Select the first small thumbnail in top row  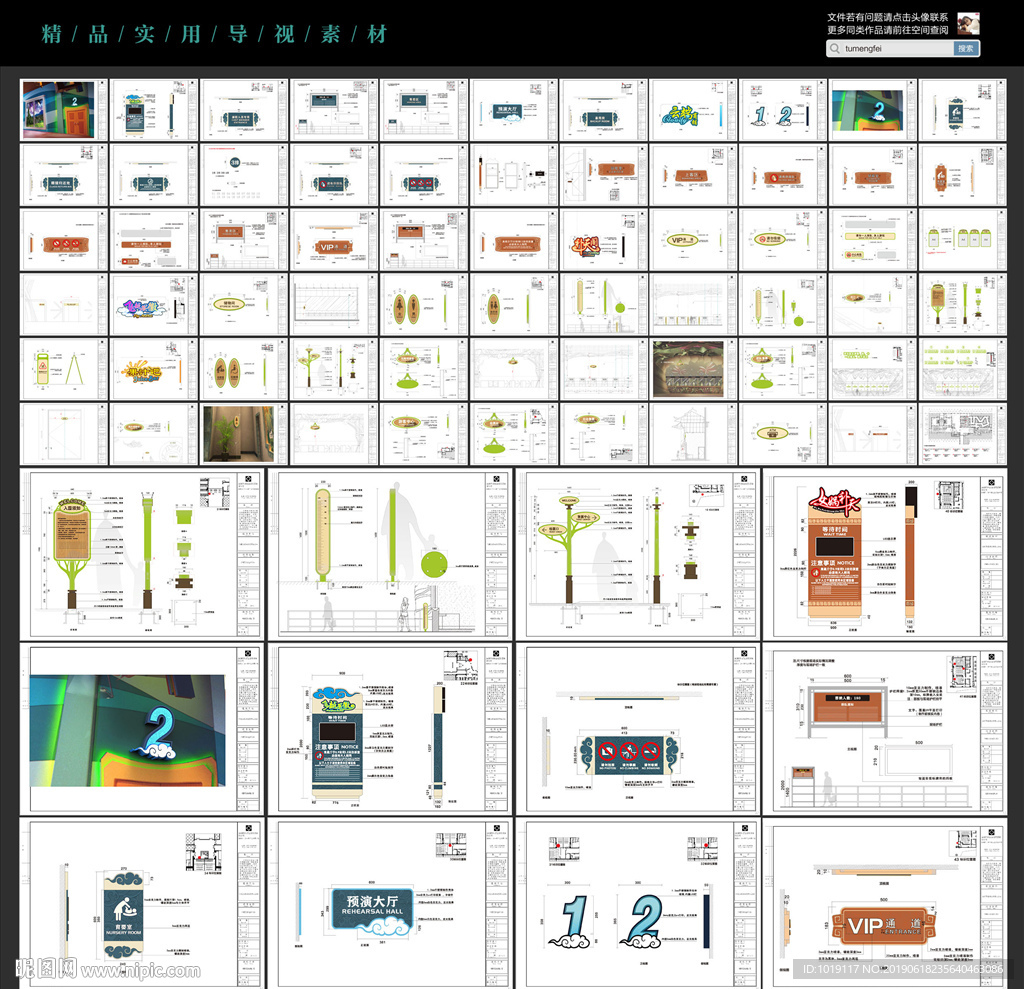[x=60, y=110]
